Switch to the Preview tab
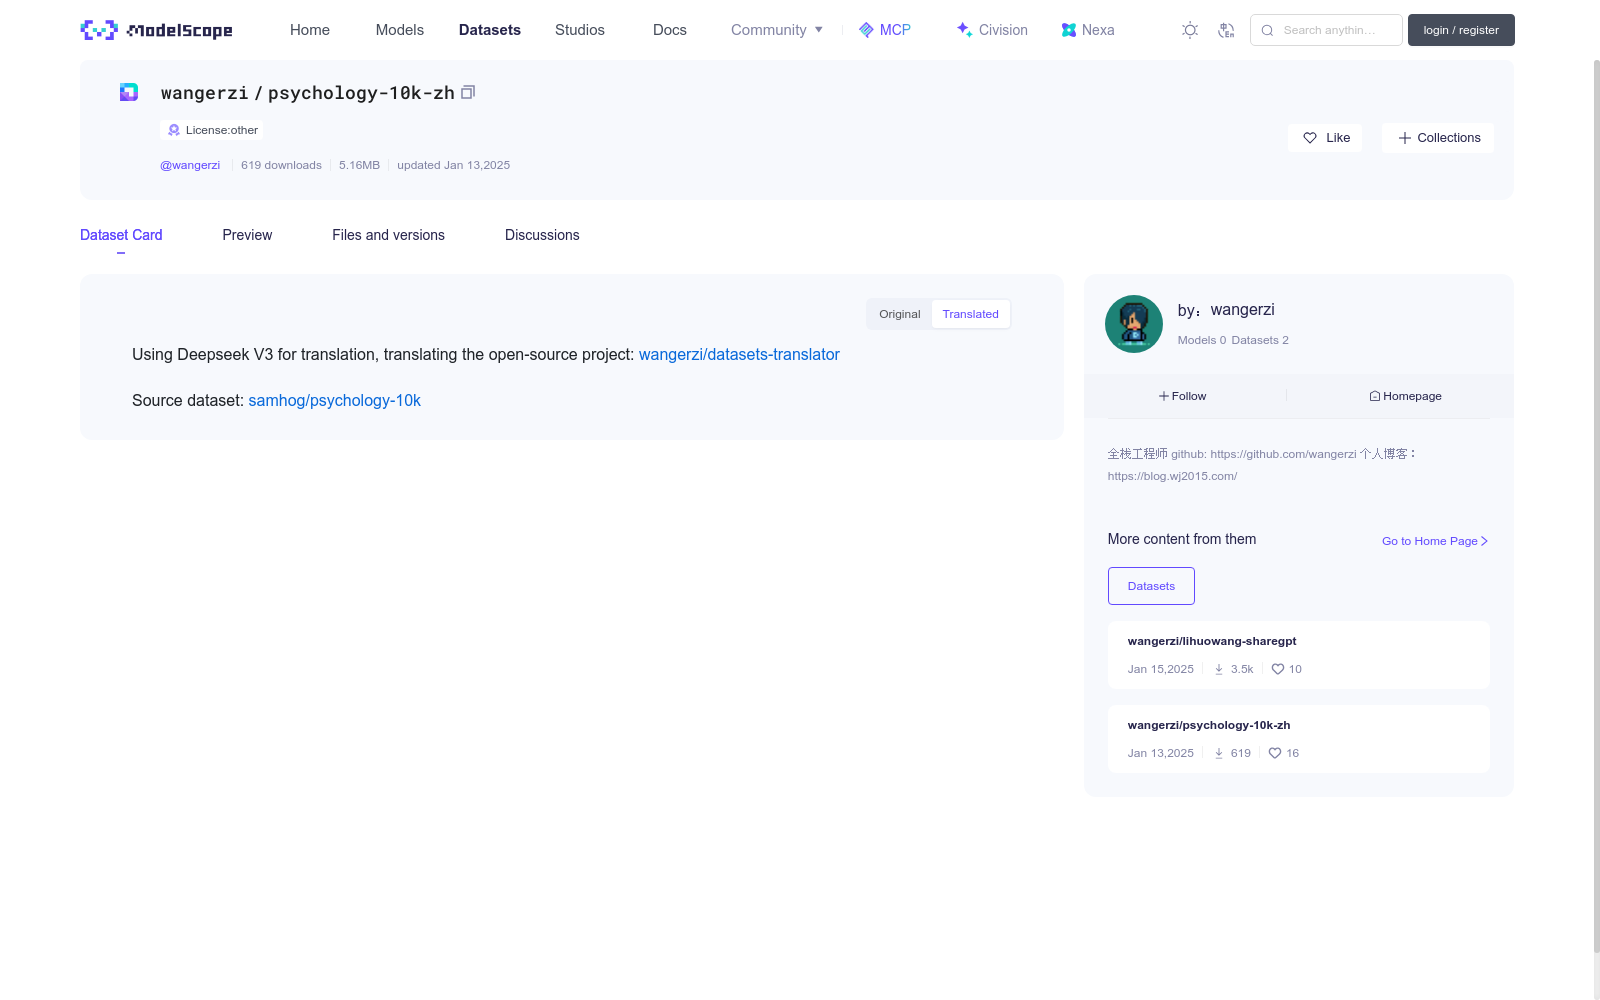Screen dimensions: 1600x1000 (x=247, y=235)
